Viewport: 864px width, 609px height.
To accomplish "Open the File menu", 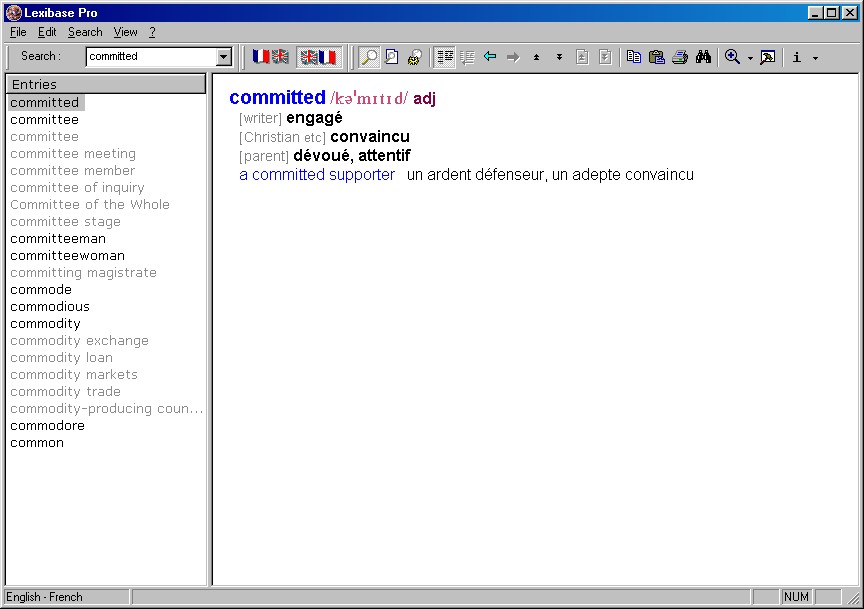I will pos(18,32).
